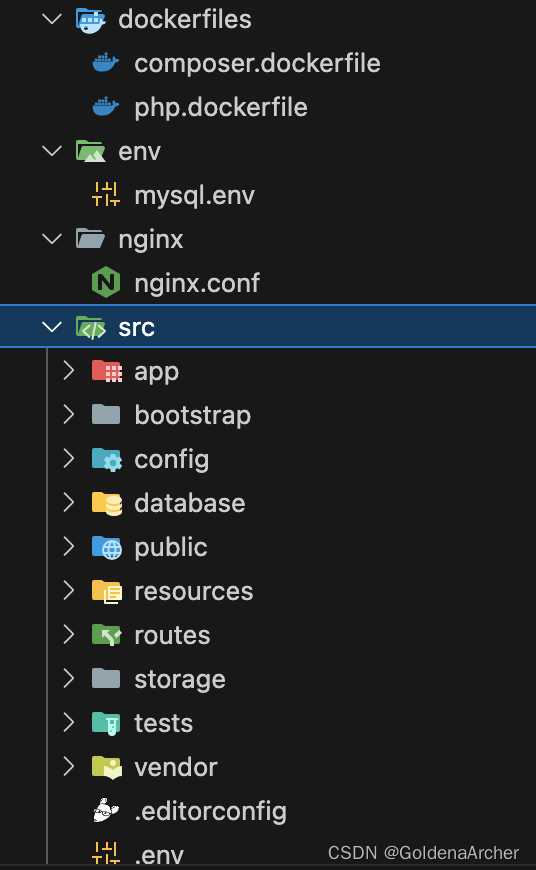The width and height of the screenshot is (536, 870).
Task: Click the Docker whale icon beside composer.dockerfile
Action: tap(105, 63)
